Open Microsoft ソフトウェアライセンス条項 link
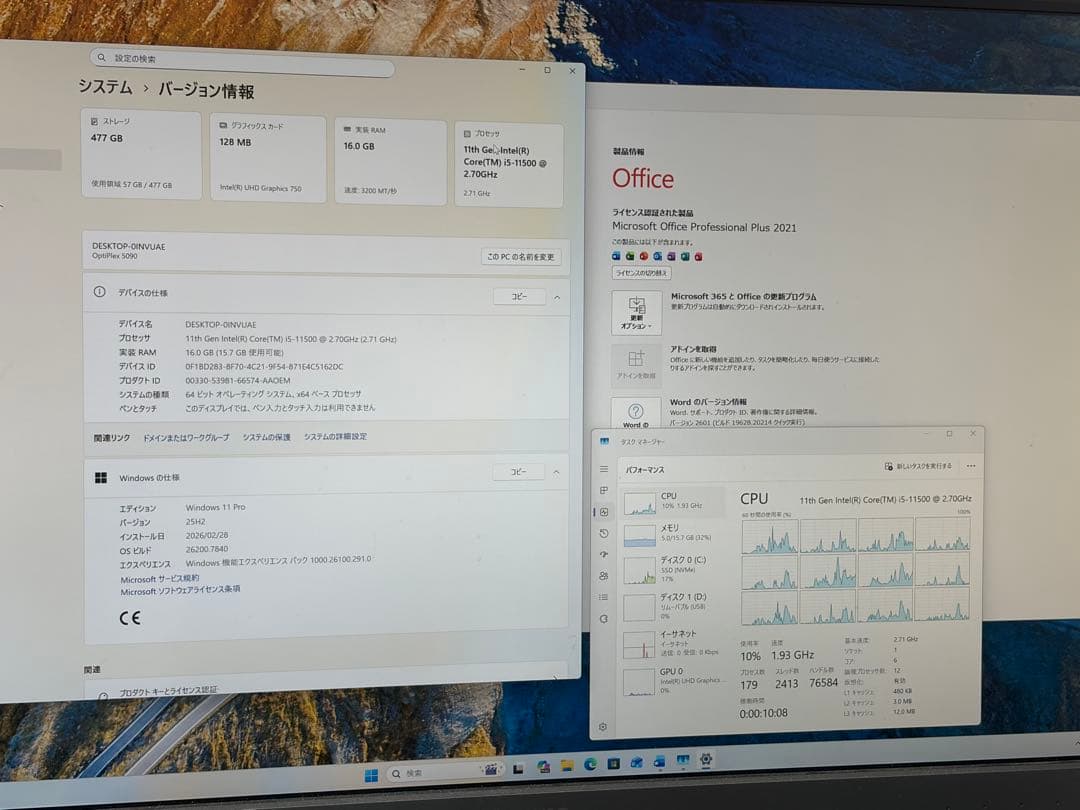Image resolution: width=1080 pixels, height=810 pixels. tap(180, 590)
